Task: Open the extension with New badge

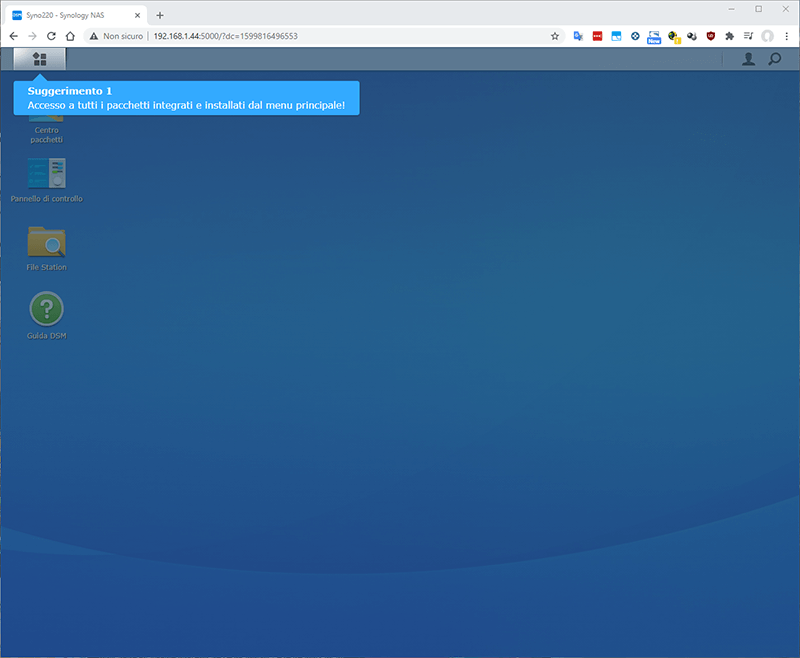Action: coord(654,37)
